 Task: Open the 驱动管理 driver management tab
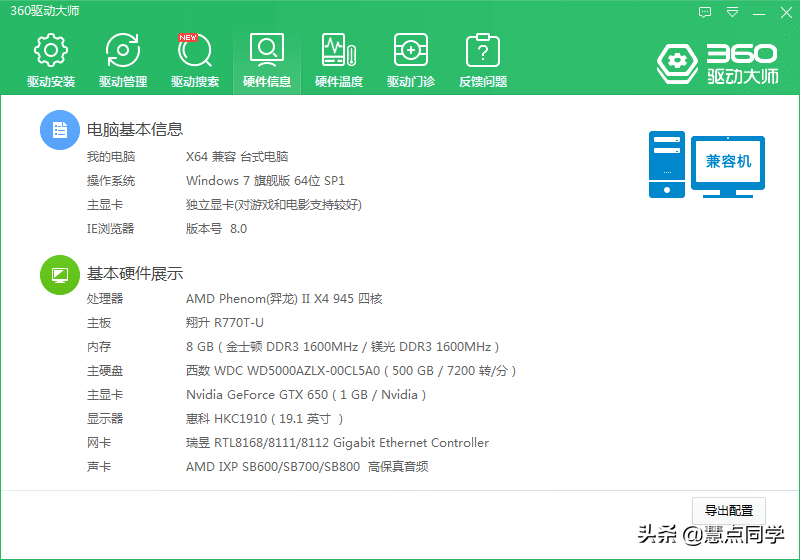click(123, 60)
